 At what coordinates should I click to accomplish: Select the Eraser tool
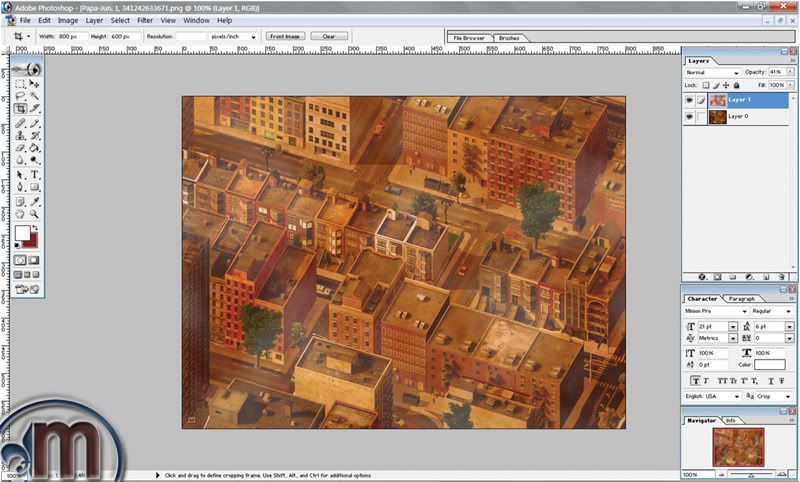tap(20, 148)
